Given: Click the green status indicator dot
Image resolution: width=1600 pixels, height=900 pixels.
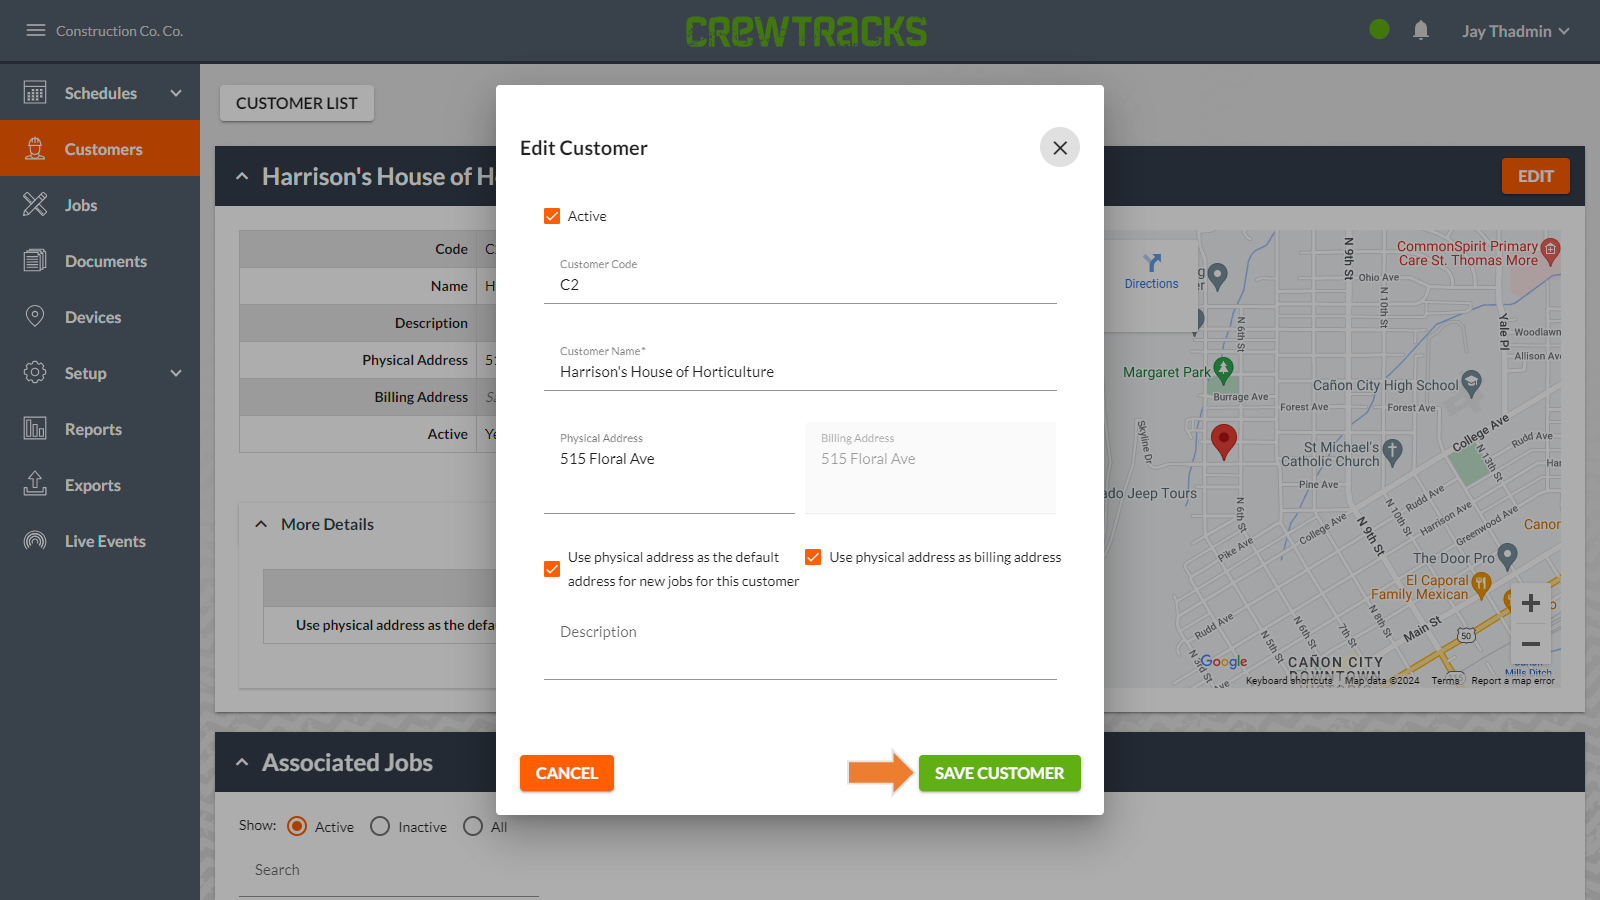Looking at the screenshot, I should 1379,30.
